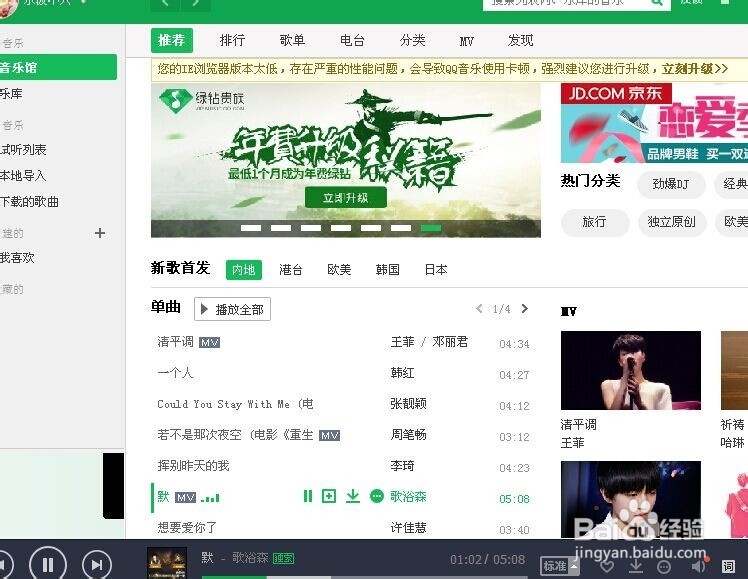Select 日本 new songs filter

point(436,270)
